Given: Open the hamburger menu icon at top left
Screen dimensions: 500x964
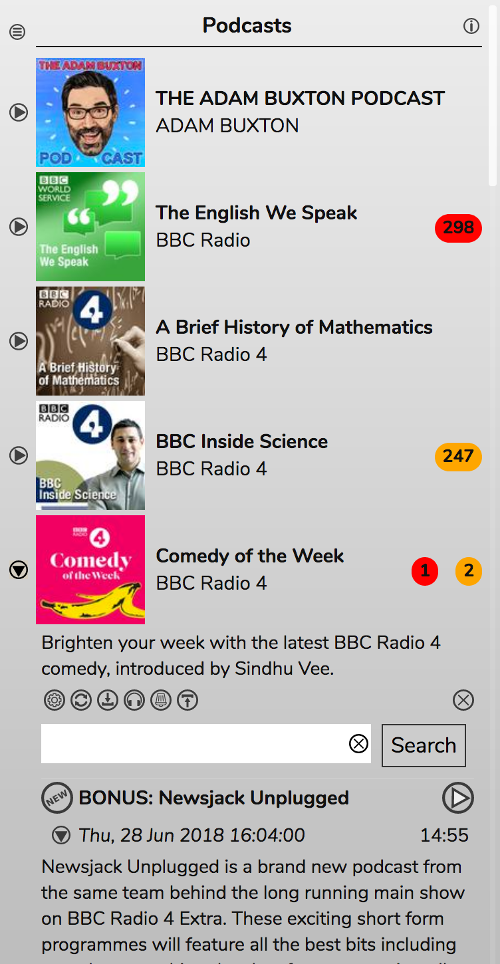Looking at the screenshot, I should pyautogui.click(x=17, y=32).
